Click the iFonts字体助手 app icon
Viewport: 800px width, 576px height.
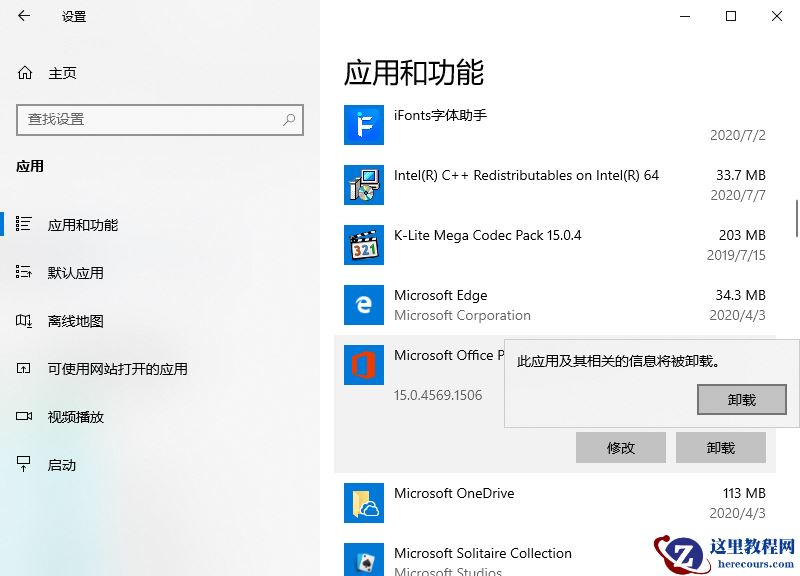pyautogui.click(x=363, y=125)
